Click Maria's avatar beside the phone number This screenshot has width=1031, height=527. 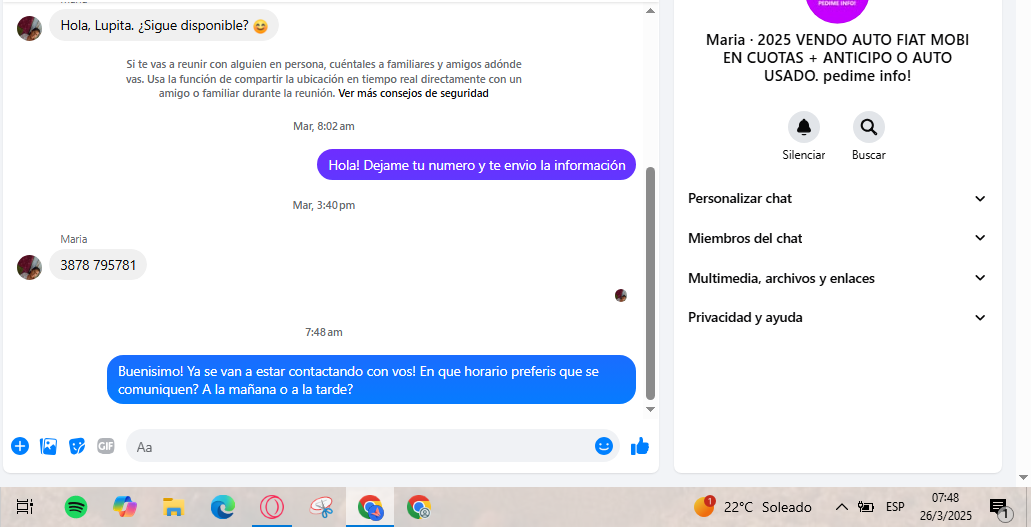29,267
